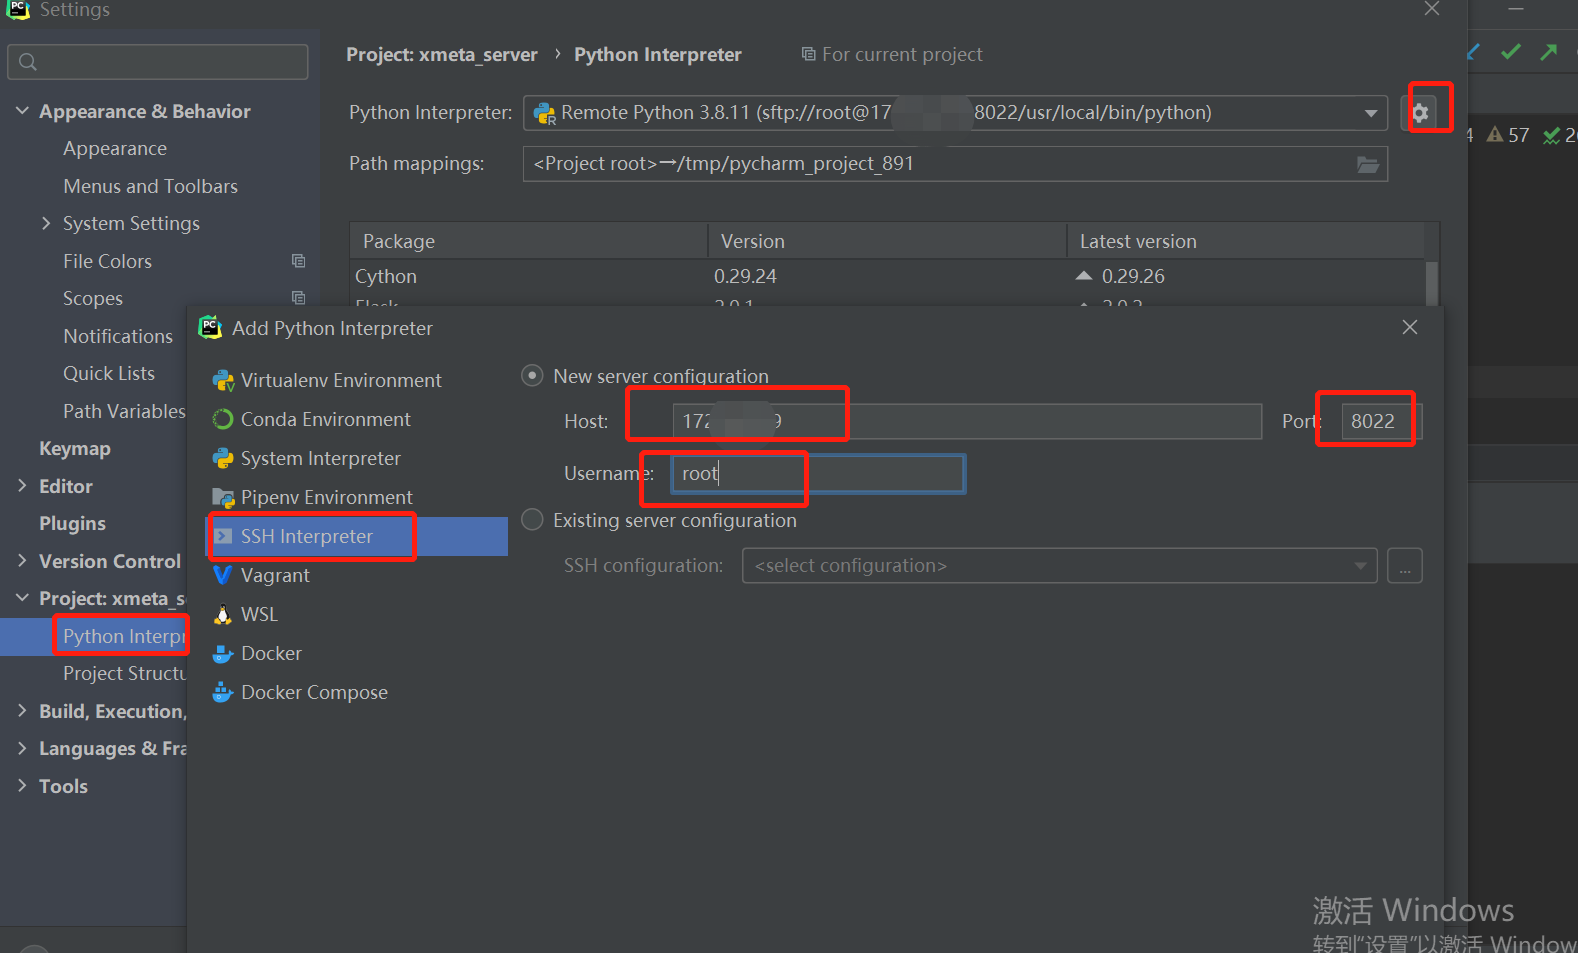Select the Cython package row
Screen dimensions: 1578x953
[x=887, y=276]
